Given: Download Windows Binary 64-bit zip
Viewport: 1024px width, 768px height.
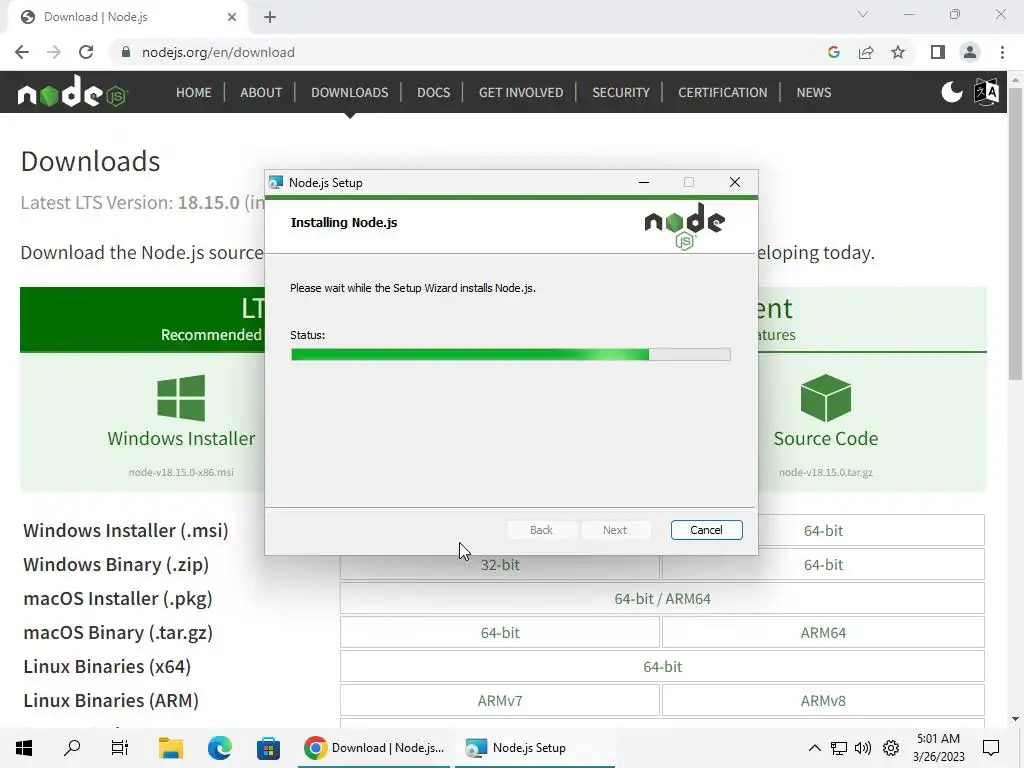Looking at the screenshot, I should click(823, 564).
